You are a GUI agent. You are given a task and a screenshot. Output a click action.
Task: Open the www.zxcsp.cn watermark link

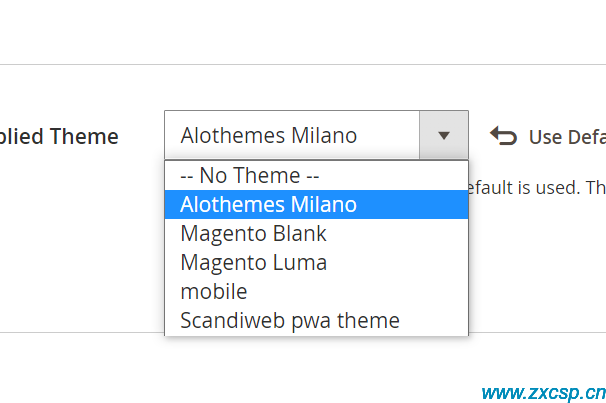[x=543, y=393]
